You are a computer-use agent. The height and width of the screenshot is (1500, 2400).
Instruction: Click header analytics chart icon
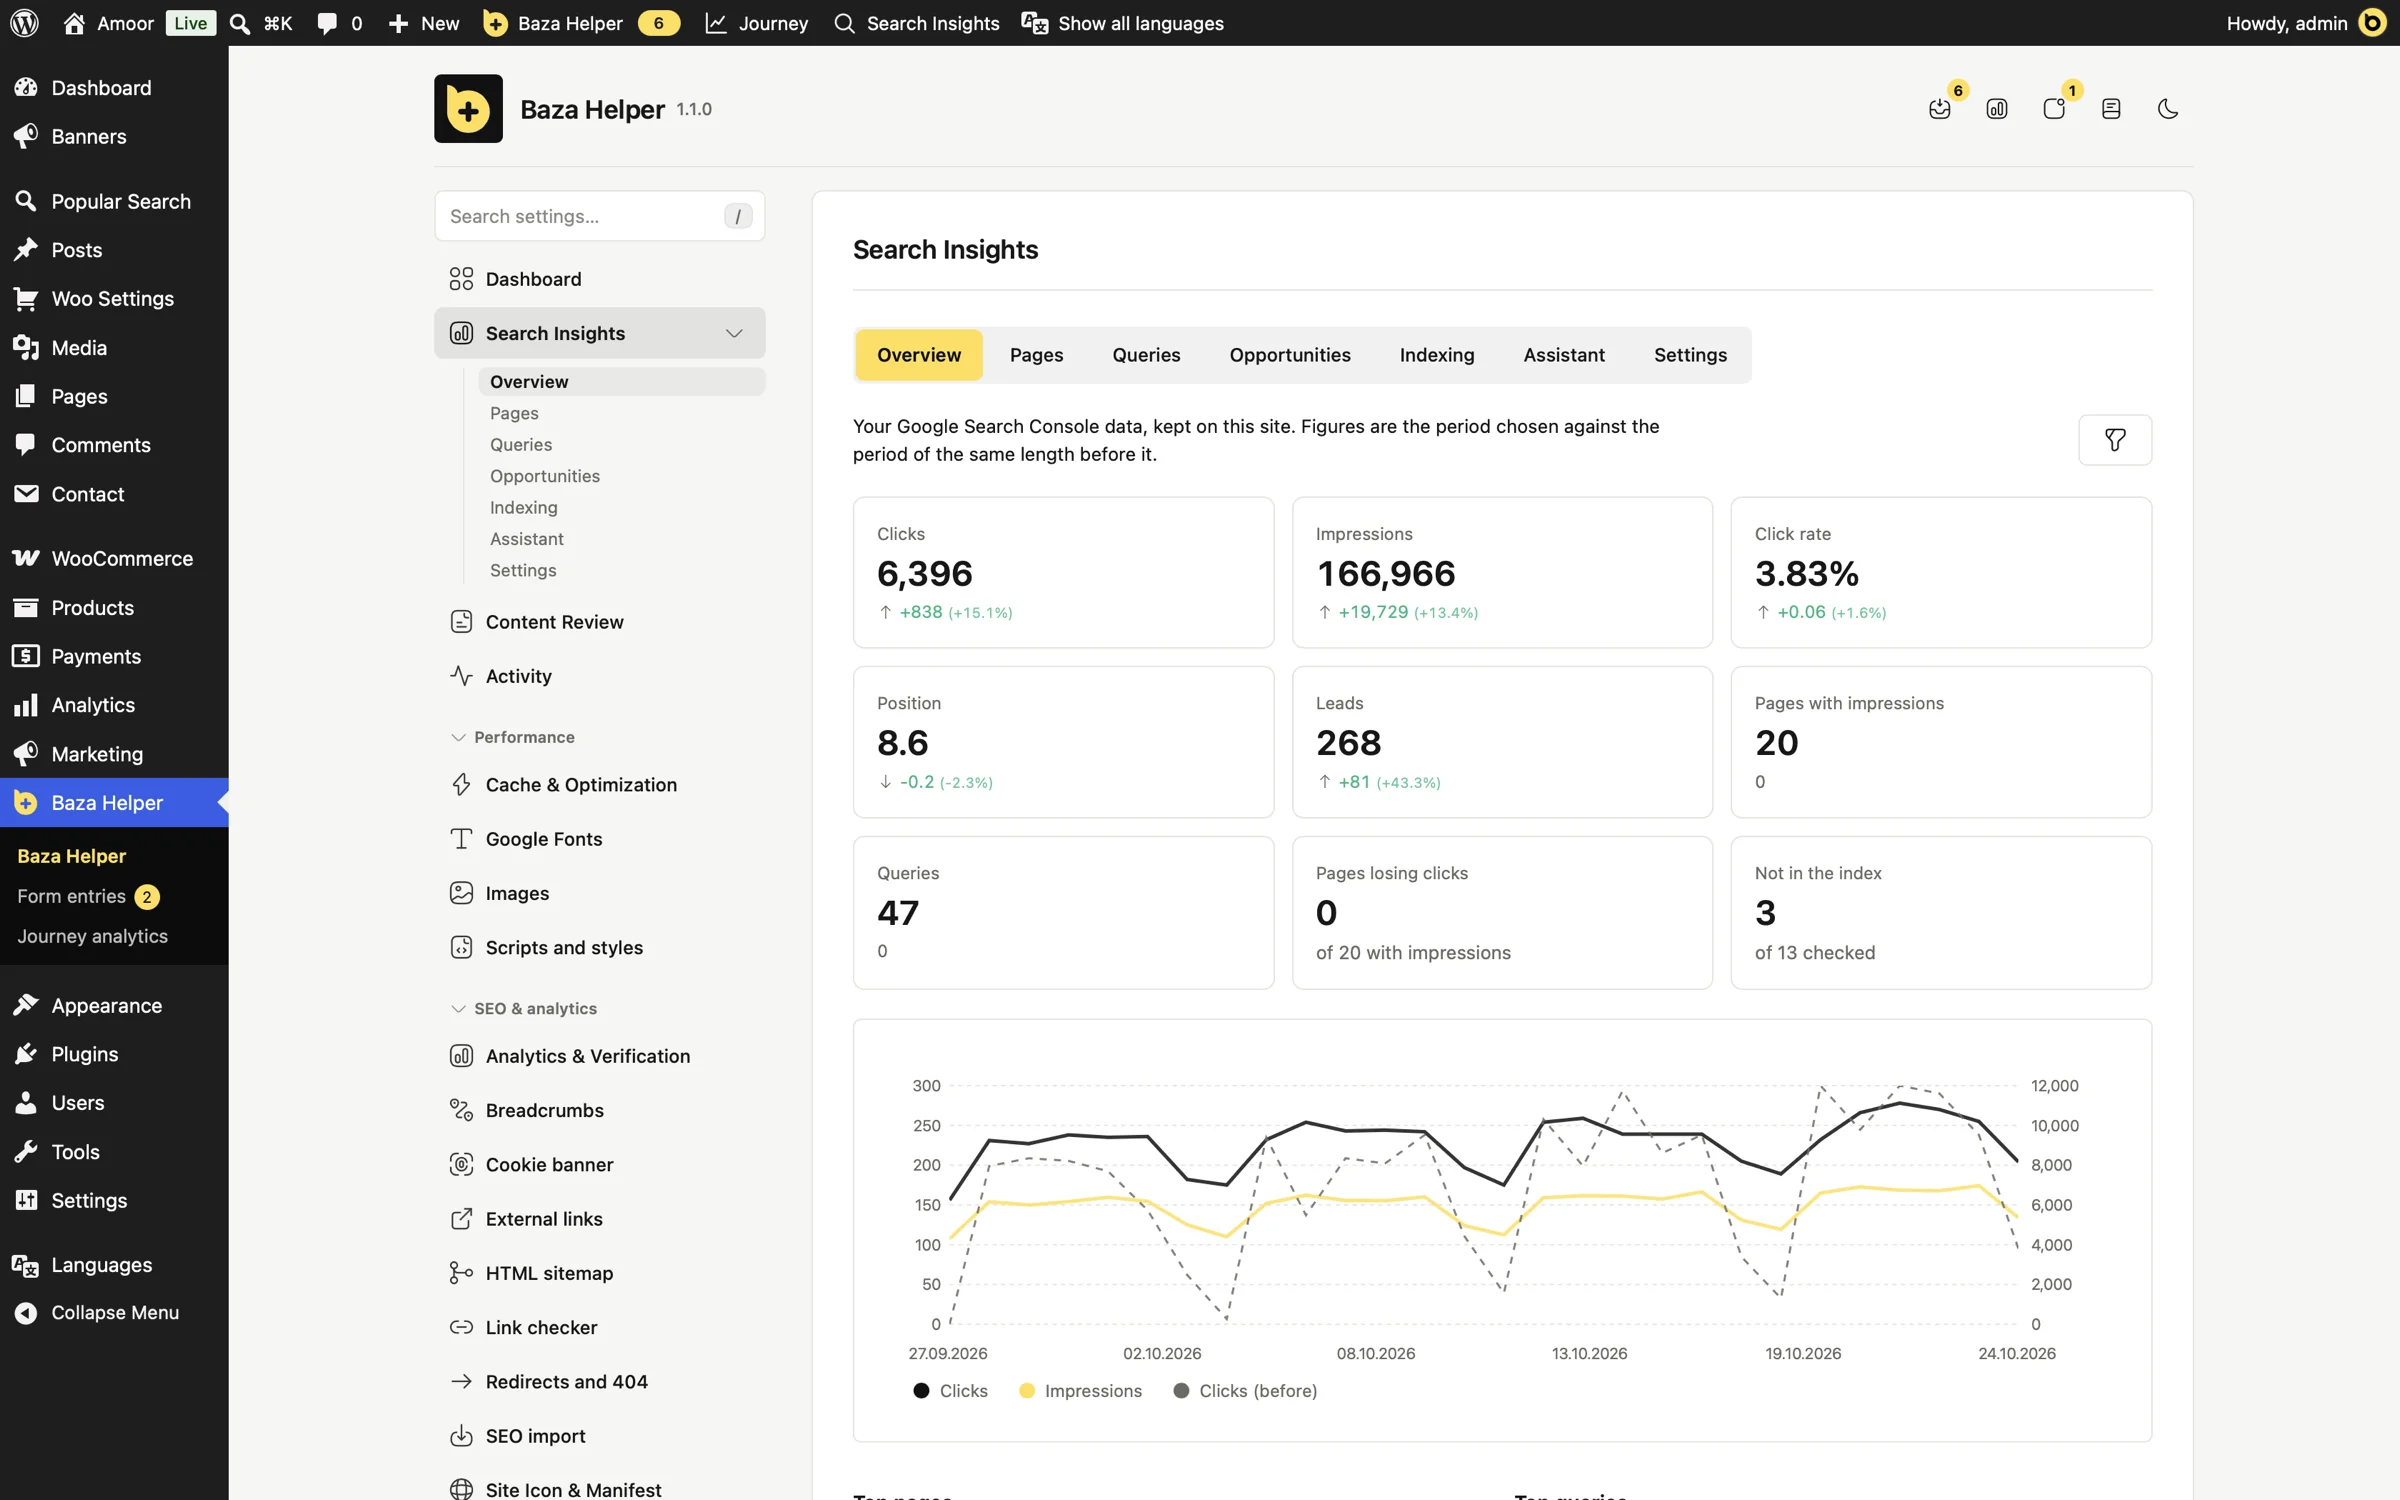click(1996, 108)
